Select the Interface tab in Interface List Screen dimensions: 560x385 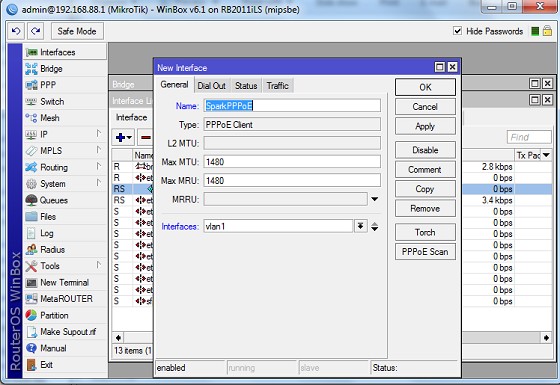(131, 118)
